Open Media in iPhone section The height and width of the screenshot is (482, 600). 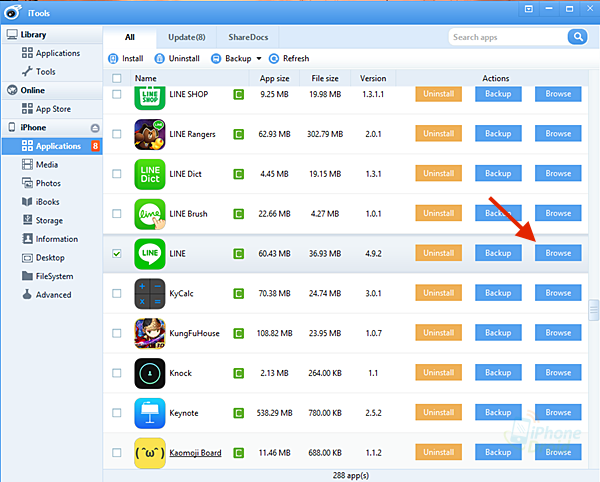[40, 164]
